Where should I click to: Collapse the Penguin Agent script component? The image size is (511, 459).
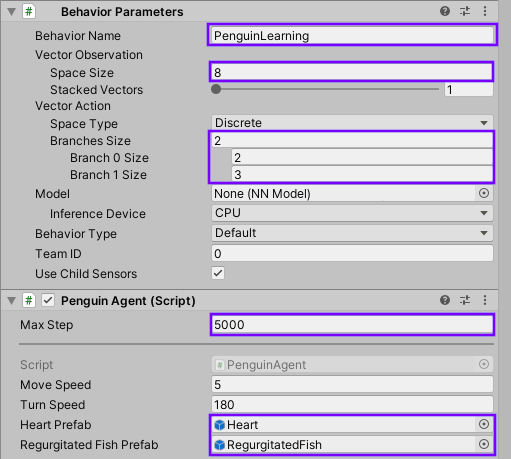pyautogui.click(x=12, y=301)
